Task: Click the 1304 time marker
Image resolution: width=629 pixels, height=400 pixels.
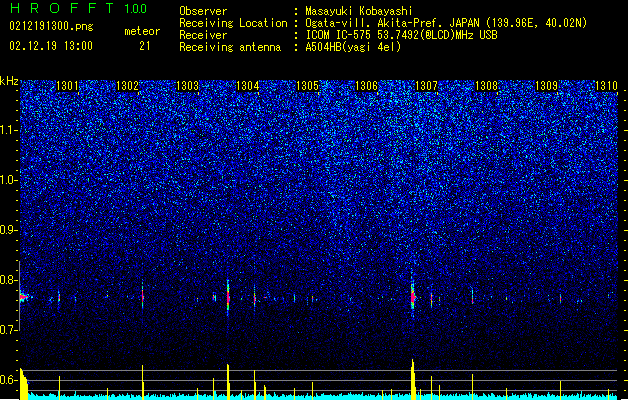Action: tap(248, 86)
